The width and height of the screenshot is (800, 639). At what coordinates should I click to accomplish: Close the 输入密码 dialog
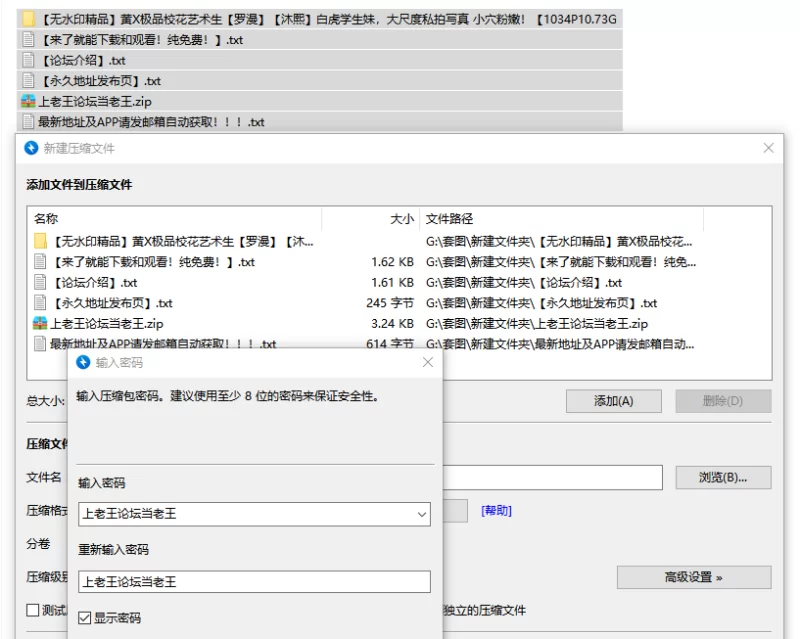coord(428,362)
